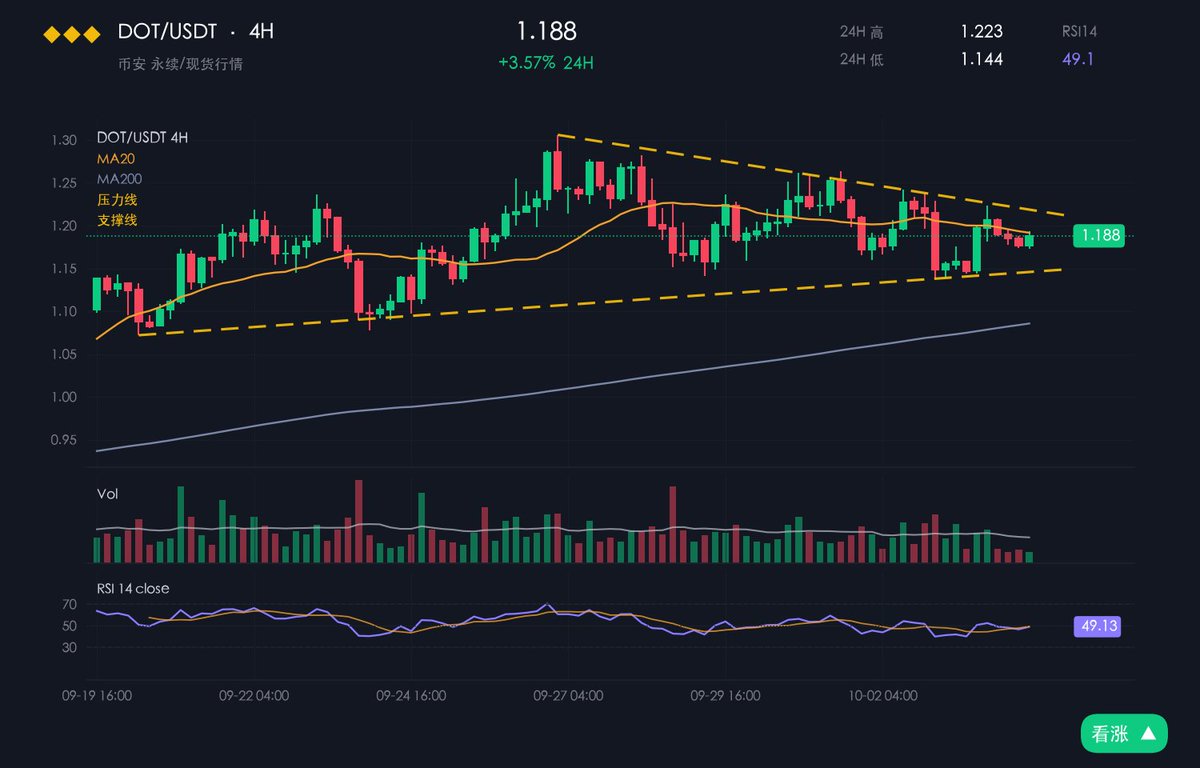This screenshot has height=768, width=1200.
Task: Click the Vol panel label
Action: coord(106,494)
